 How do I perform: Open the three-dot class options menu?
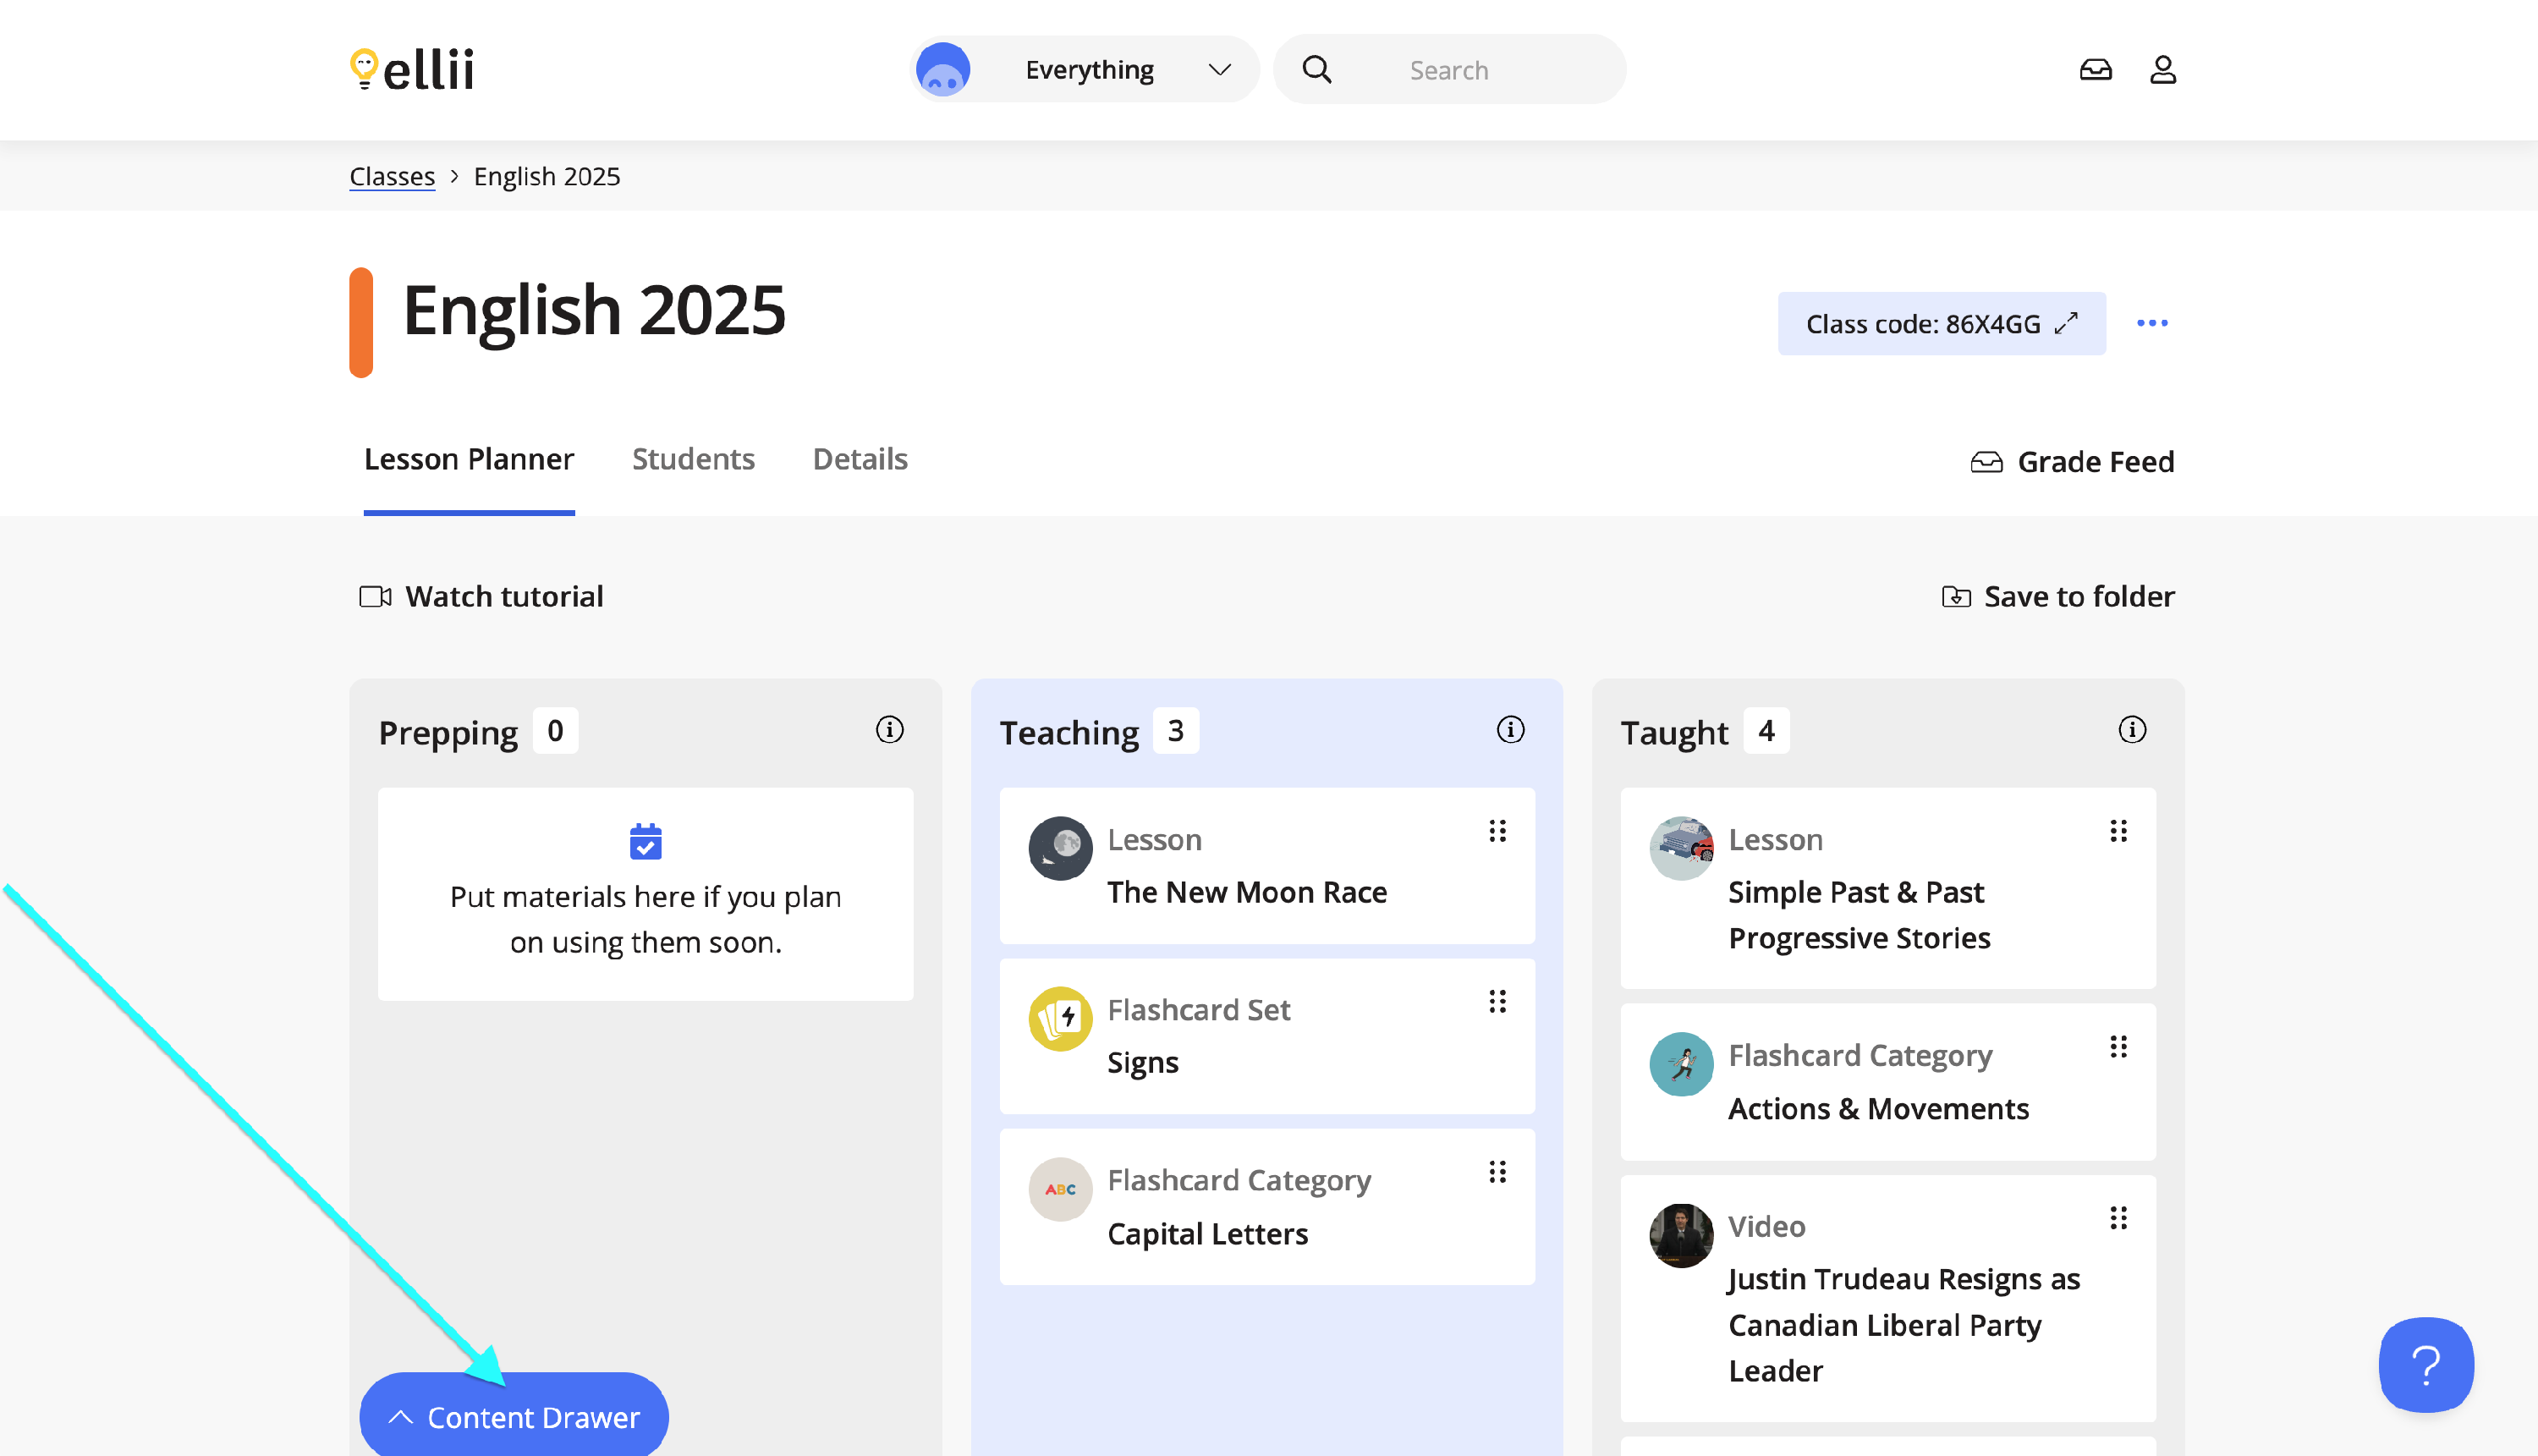pos(2151,323)
